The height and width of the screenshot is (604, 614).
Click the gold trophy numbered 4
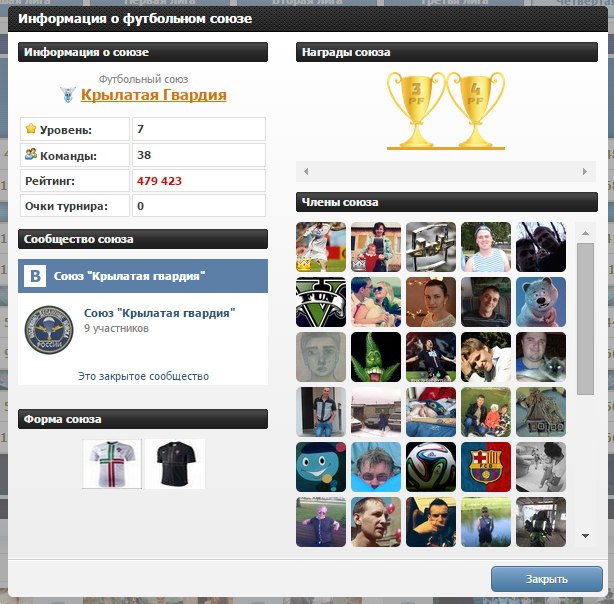(x=476, y=110)
